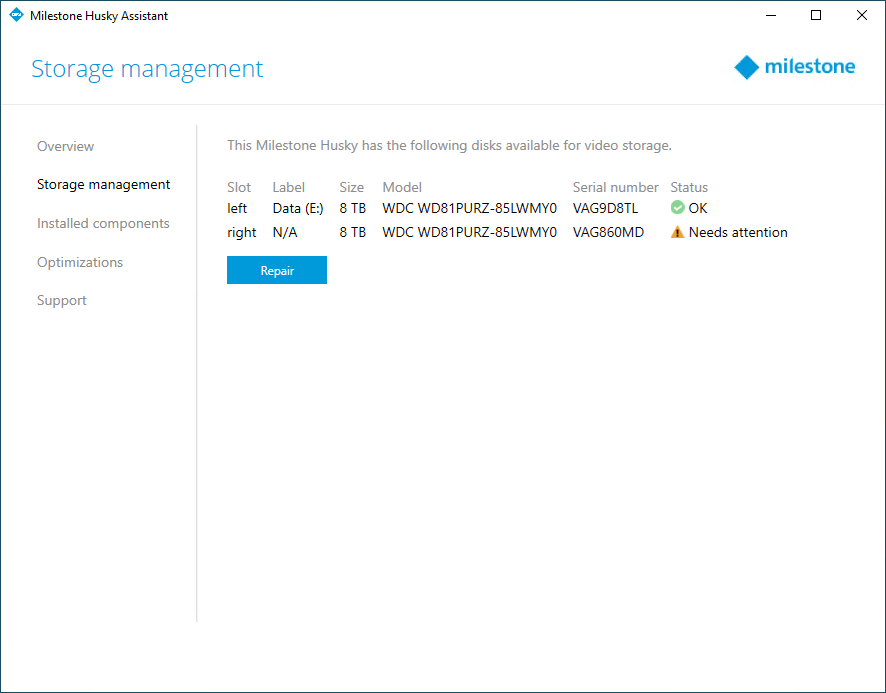Viewport: 886px width, 693px height.
Task: Maximize the Husky Assistant window
Action: 816,15
